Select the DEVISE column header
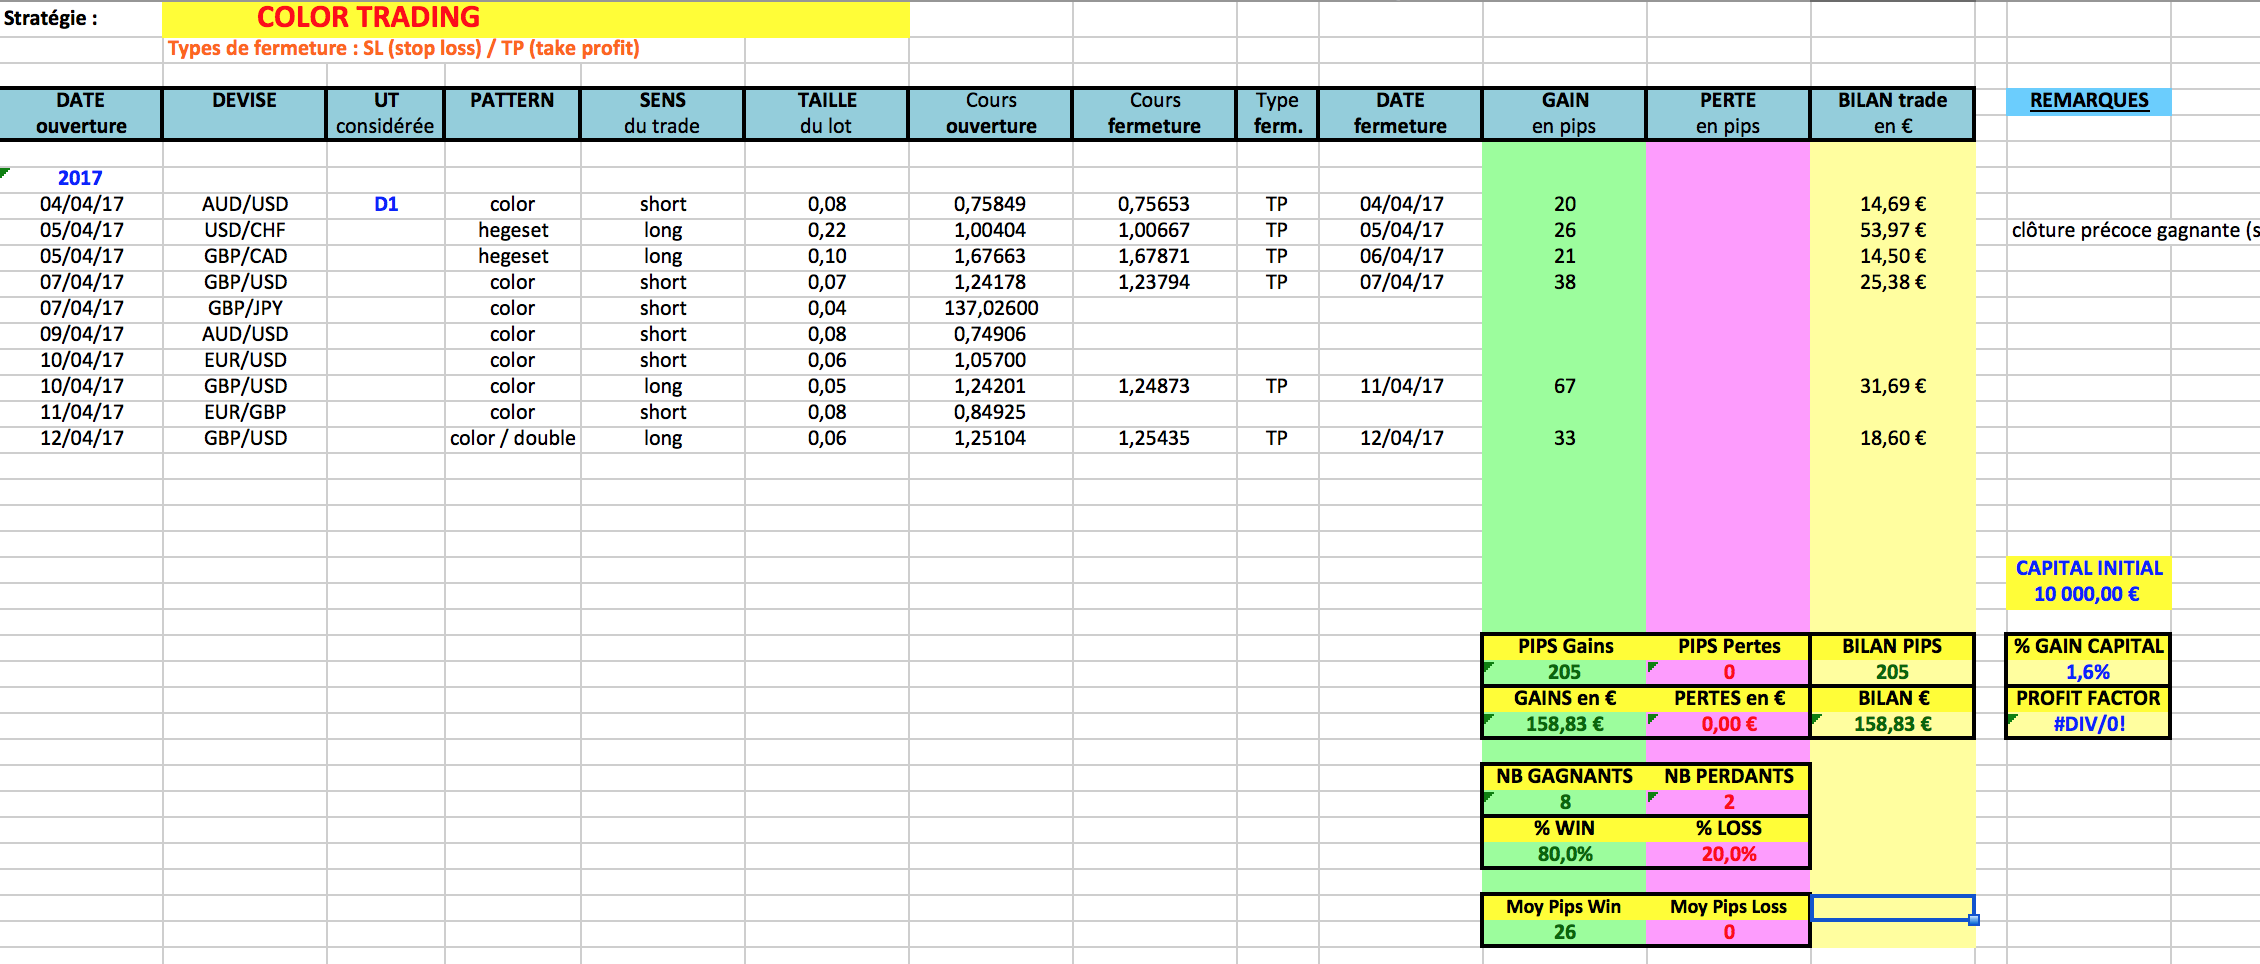The width and height of the screenshot is (2260, 964). click(x=244, y=113)
